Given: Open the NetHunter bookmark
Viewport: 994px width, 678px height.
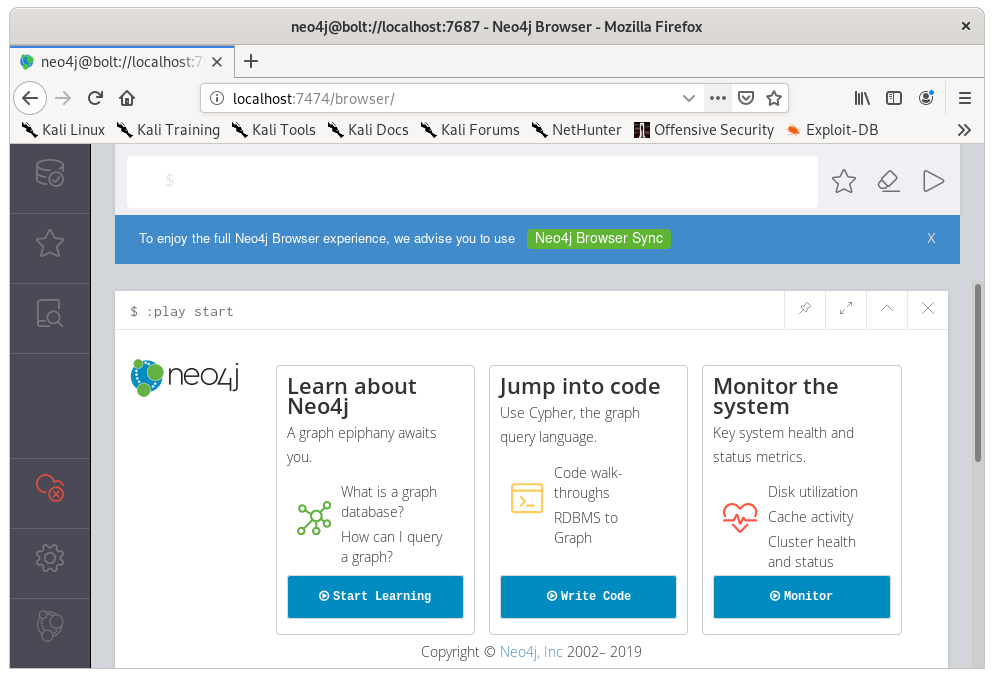Looking at the screenshot, I should pyautogui.click(x=576, y=130).
